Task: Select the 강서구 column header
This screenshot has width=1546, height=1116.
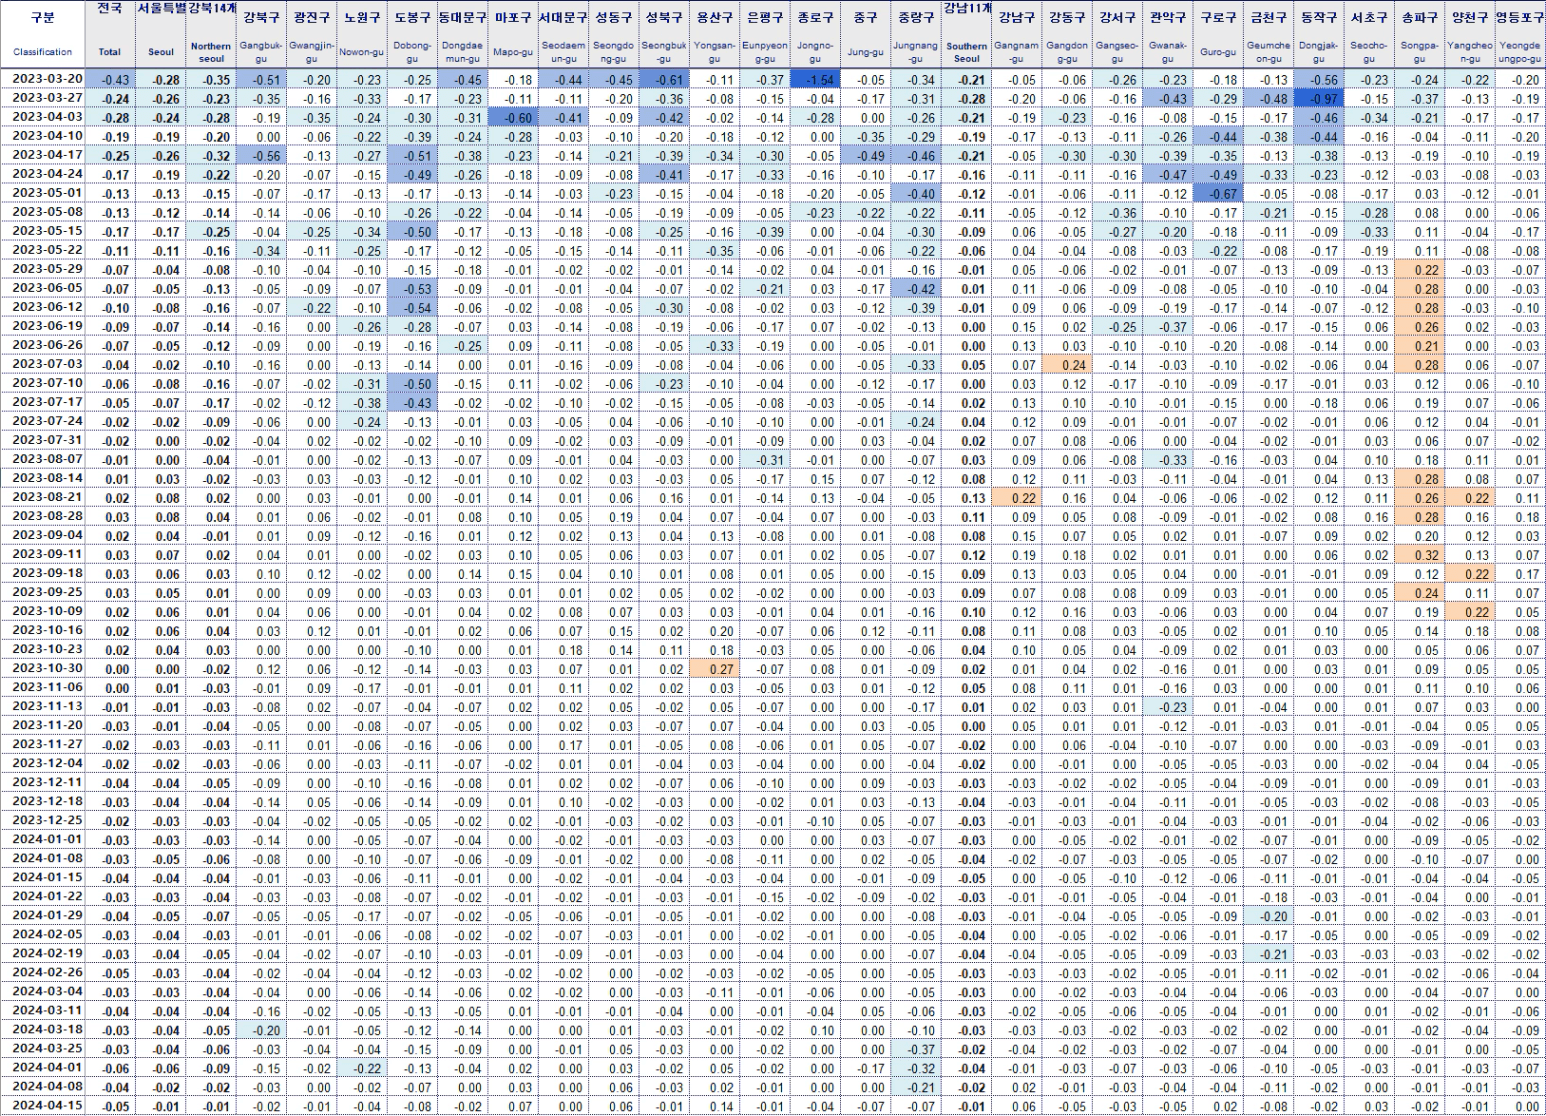Action: click(1117, 17)
